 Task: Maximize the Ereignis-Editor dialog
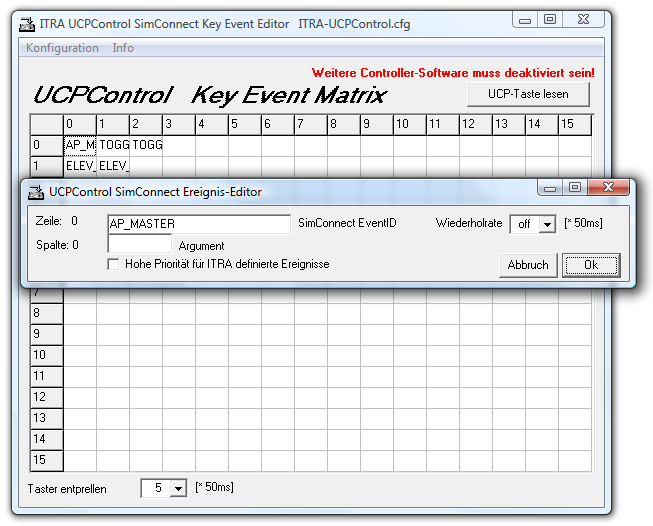(574, 187)
